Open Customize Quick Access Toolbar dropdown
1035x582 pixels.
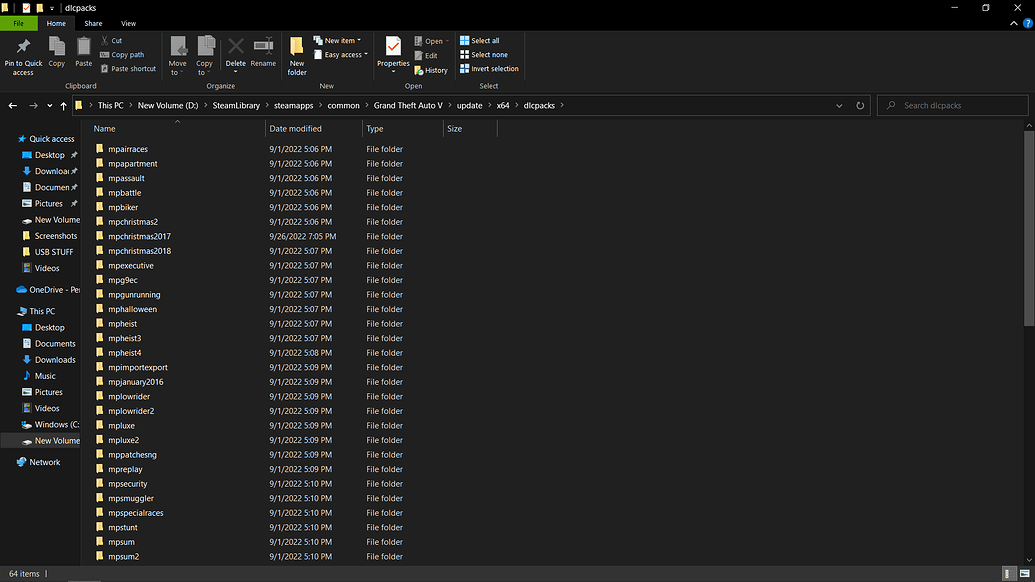coord(51,8)
